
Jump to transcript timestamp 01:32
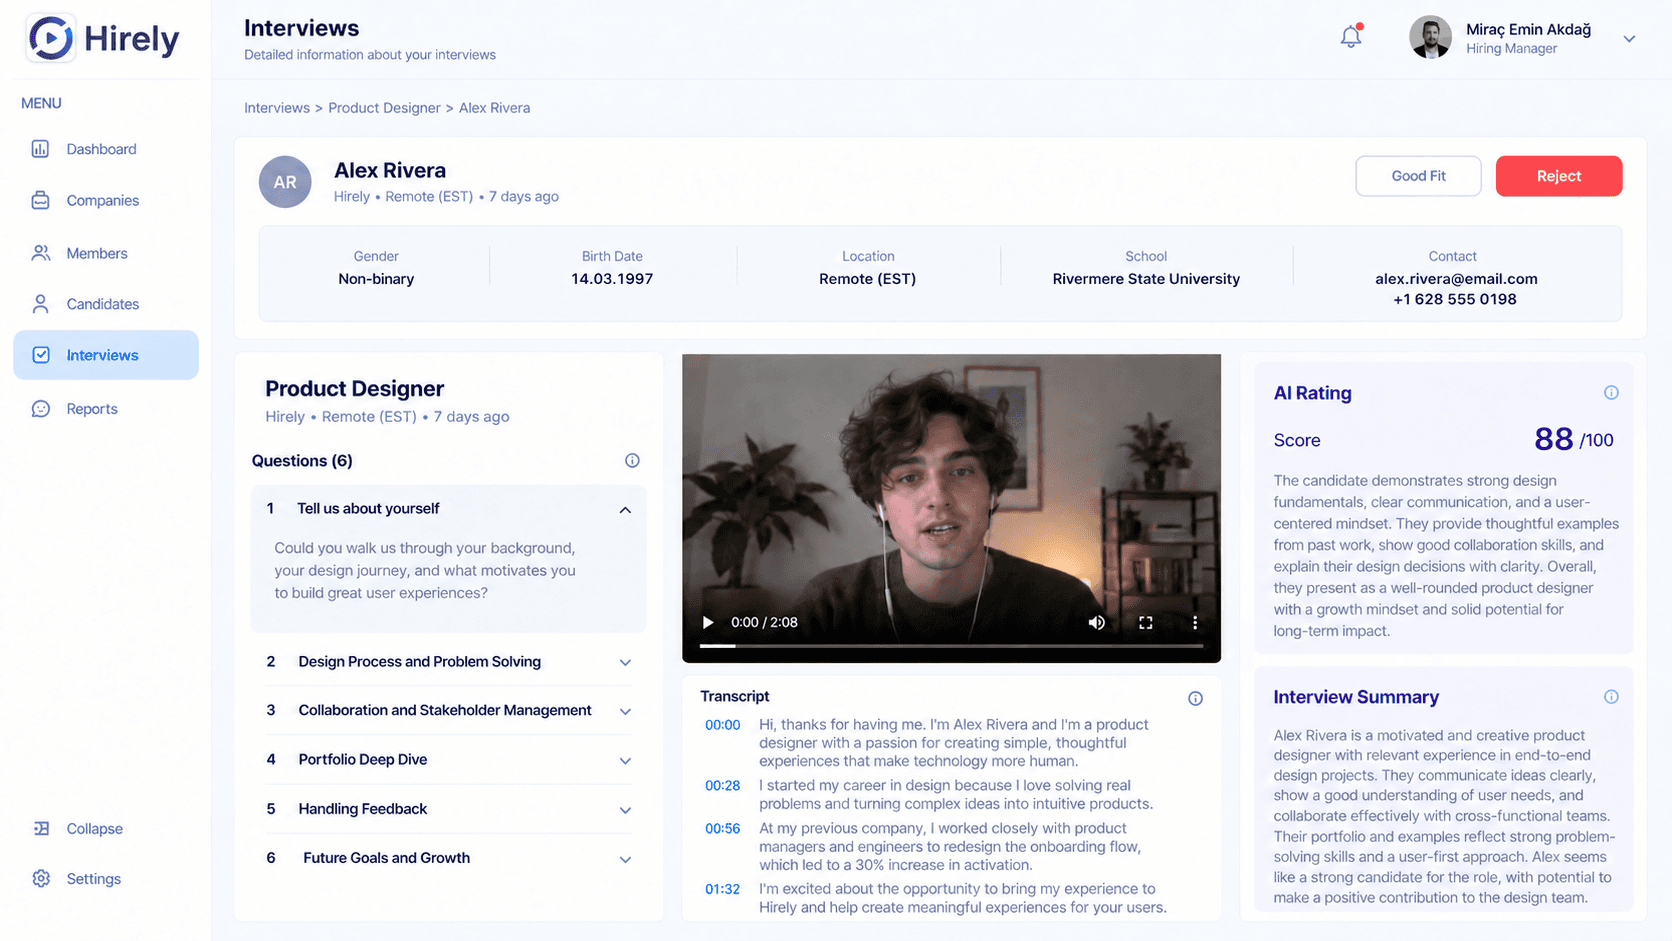tap(722, 889)
